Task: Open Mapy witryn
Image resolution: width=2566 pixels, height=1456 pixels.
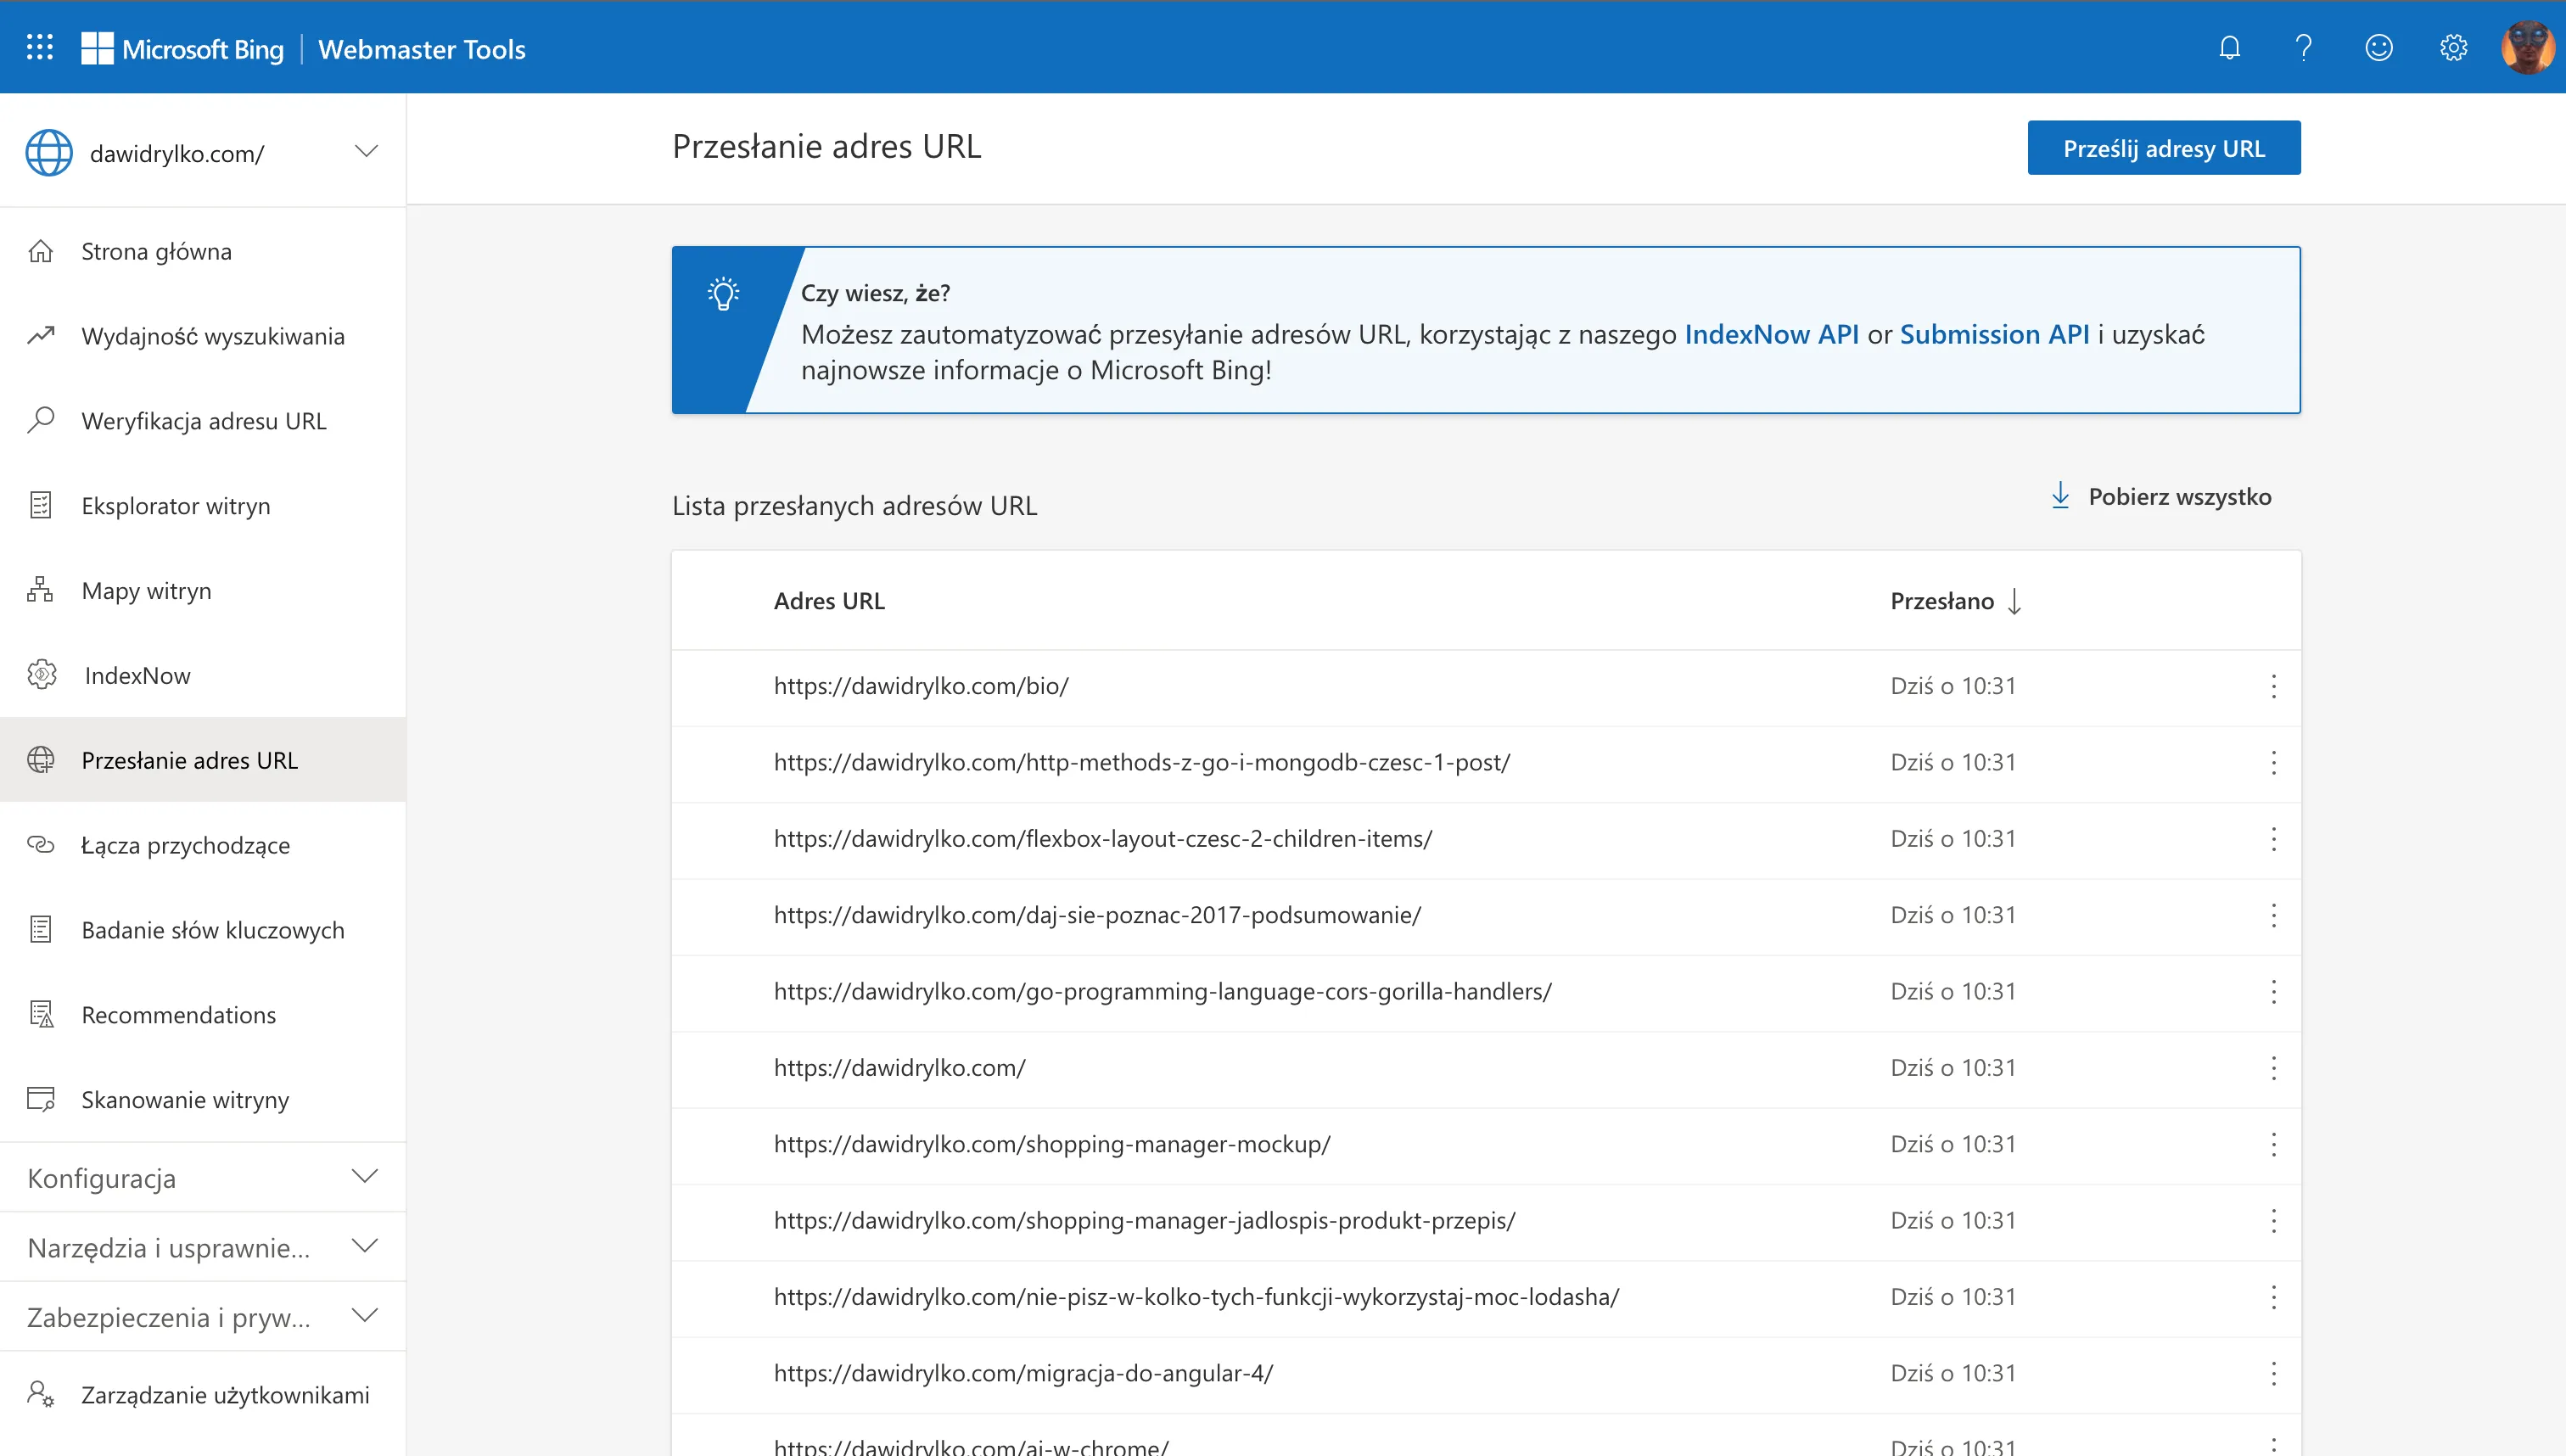Action: tap(203, 590)
